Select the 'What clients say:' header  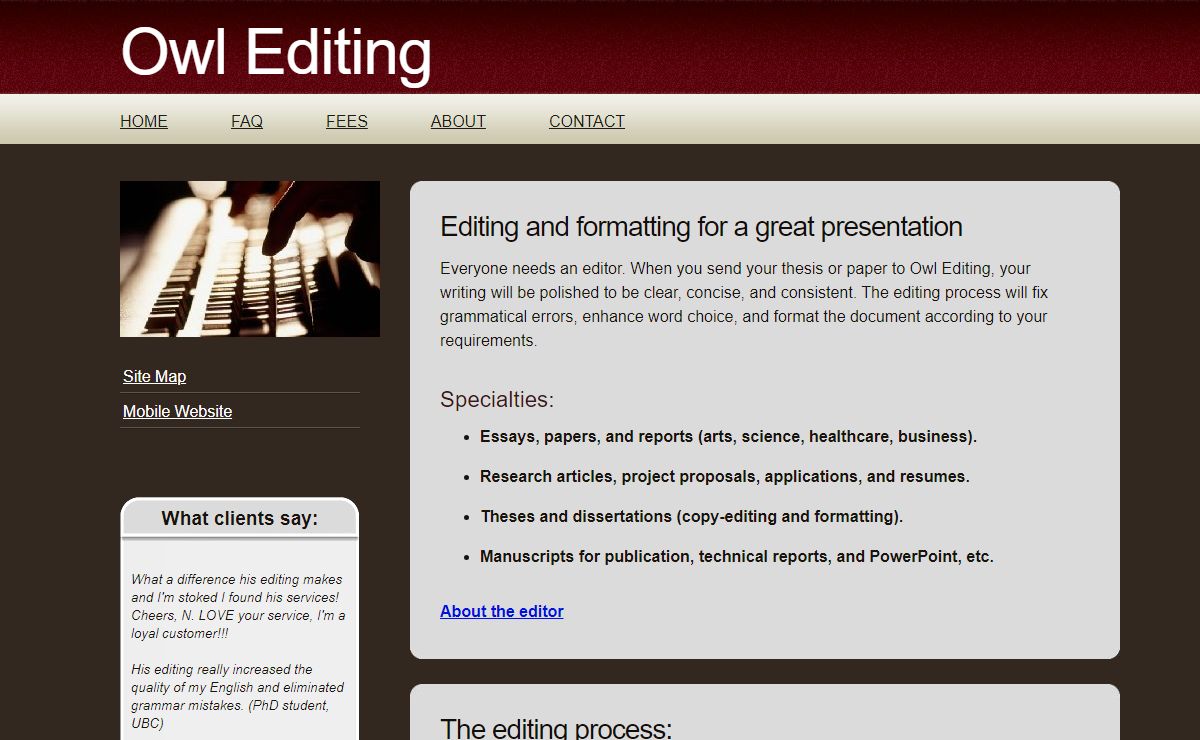(x=239, y=518)
